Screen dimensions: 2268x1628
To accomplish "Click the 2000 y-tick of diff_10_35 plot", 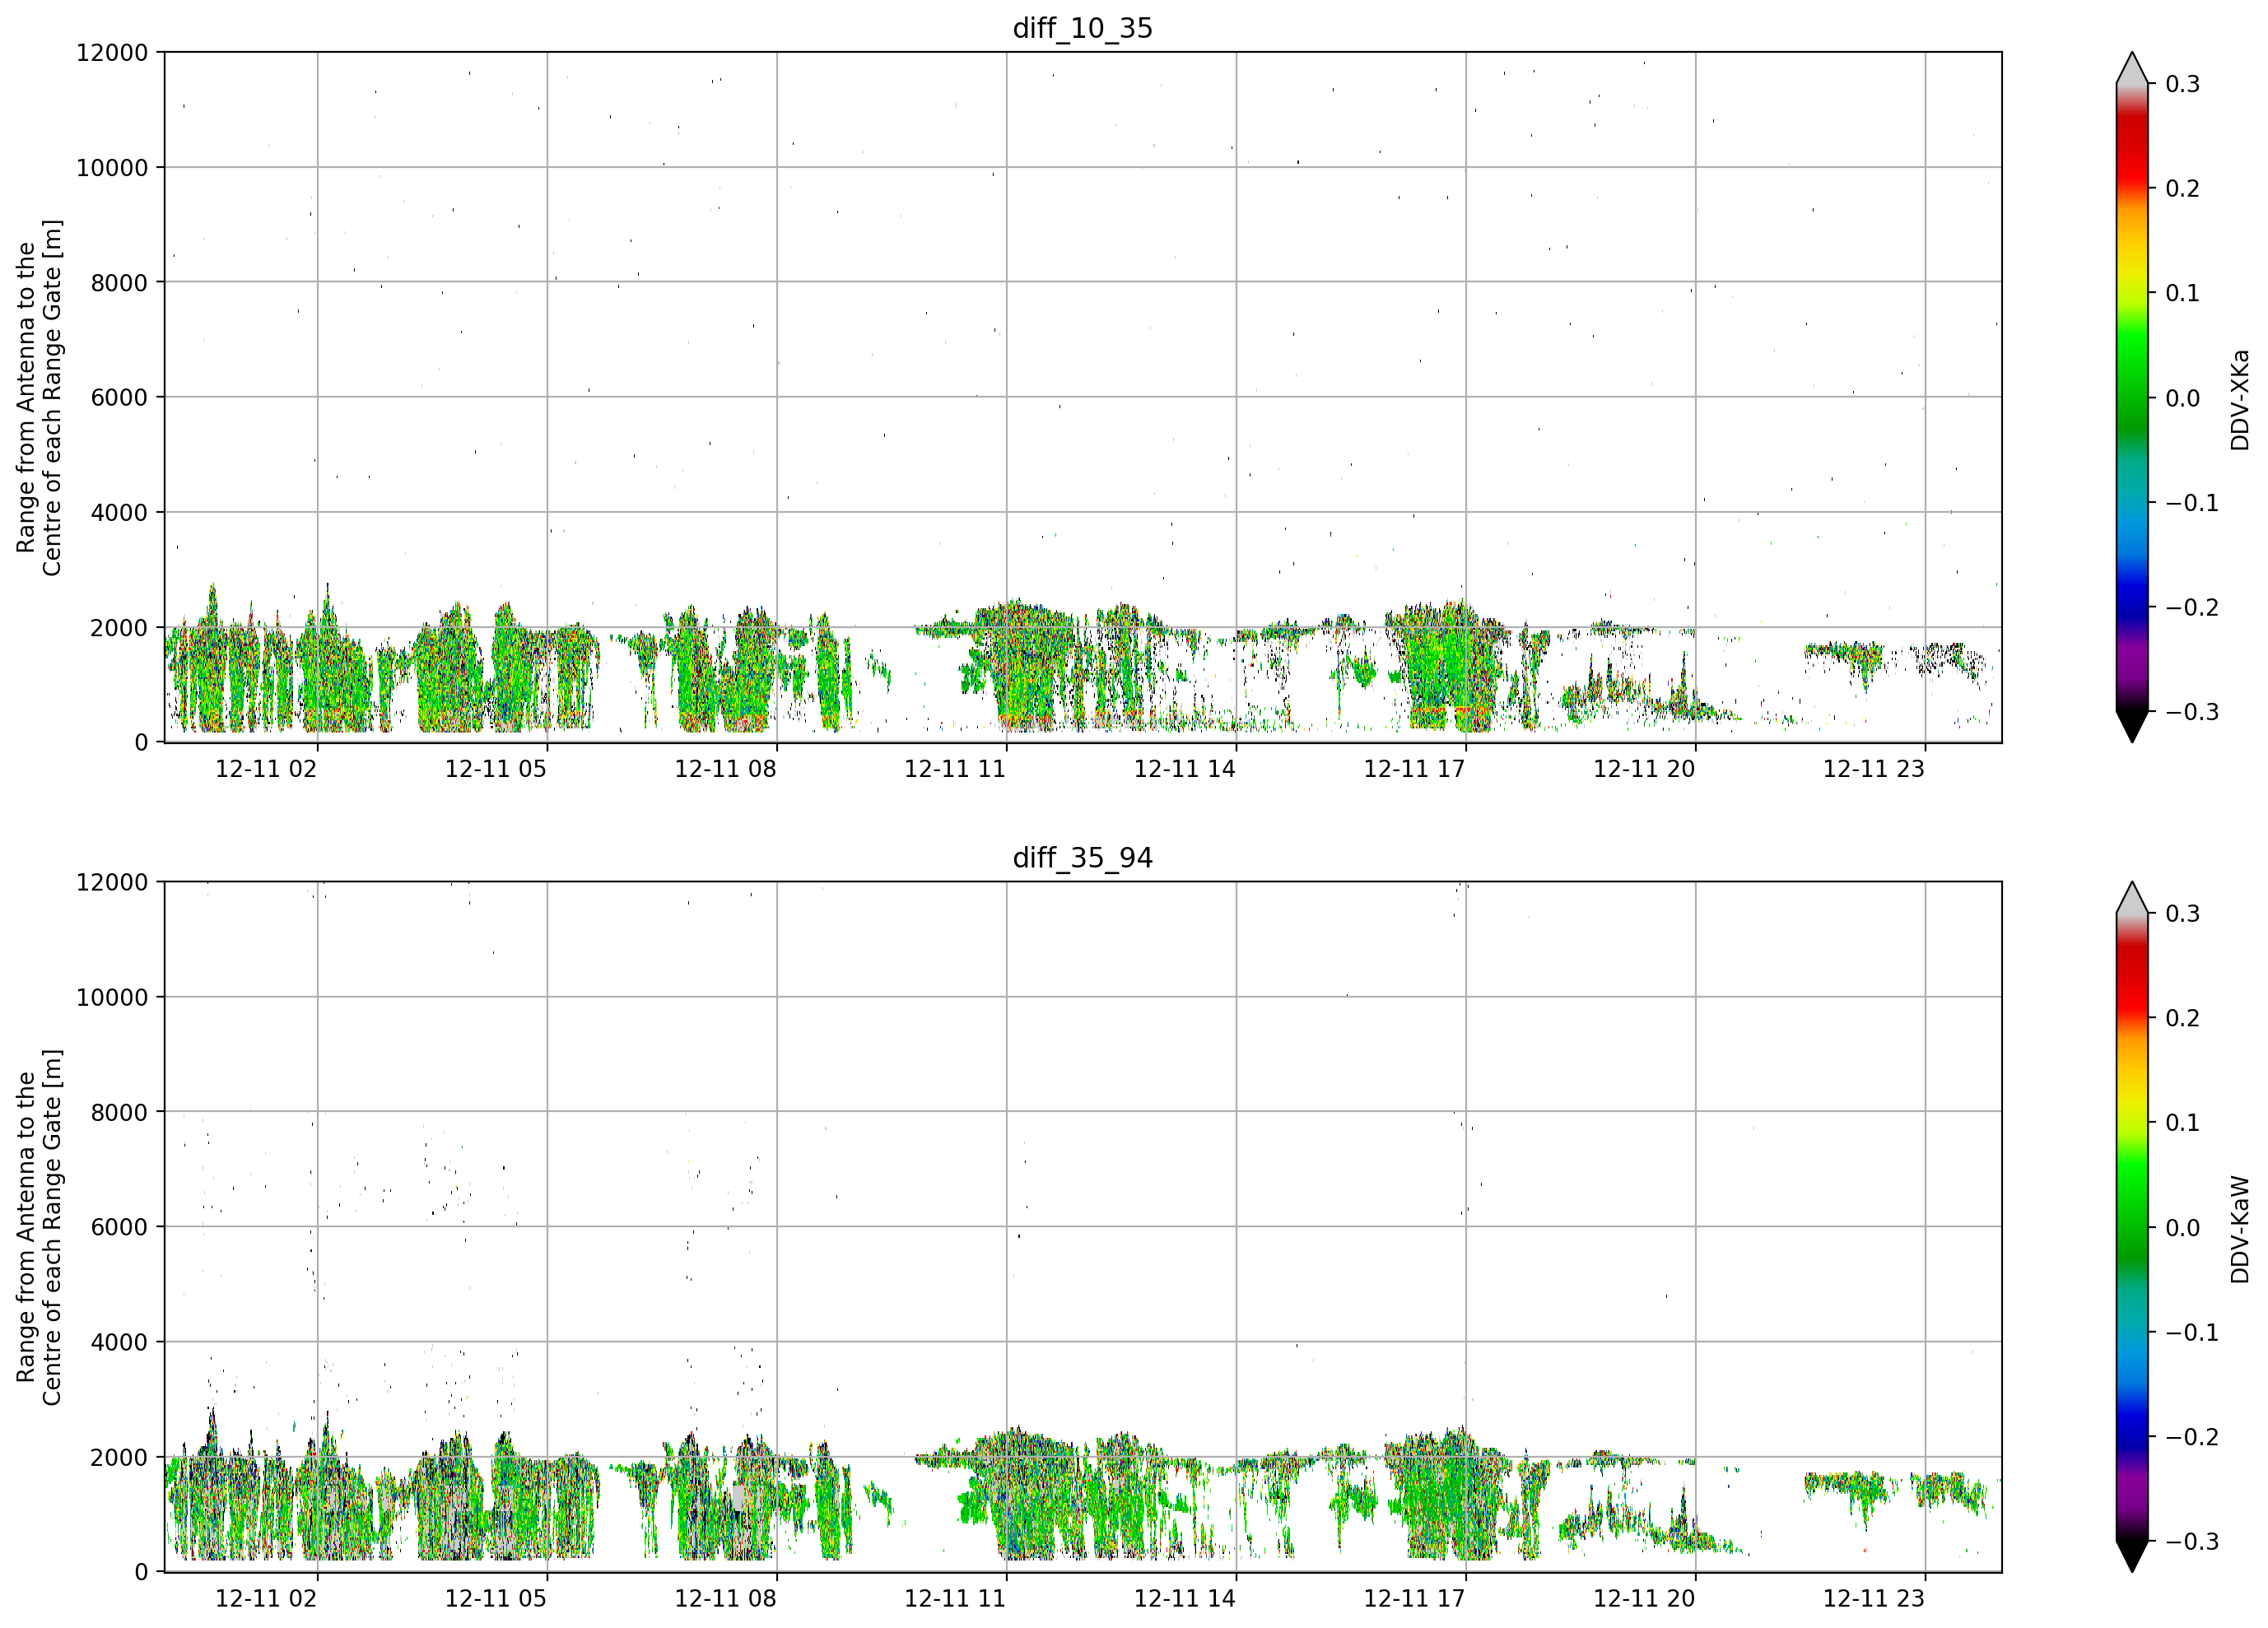I will pyautogui.click(x=119, y=627).
